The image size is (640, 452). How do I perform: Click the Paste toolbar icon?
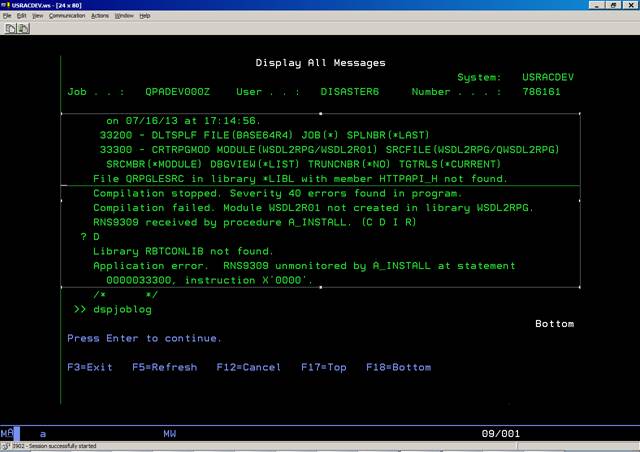24,29
